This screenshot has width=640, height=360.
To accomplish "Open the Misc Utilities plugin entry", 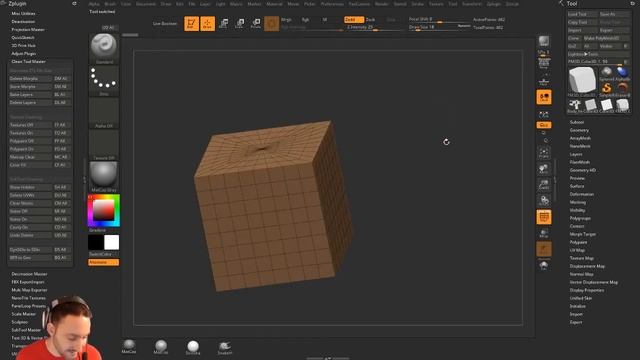I will point(23,13).
